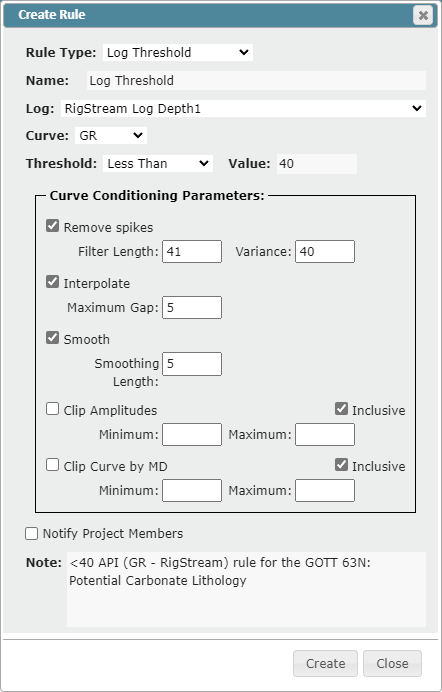Select the Name text field

256,81
